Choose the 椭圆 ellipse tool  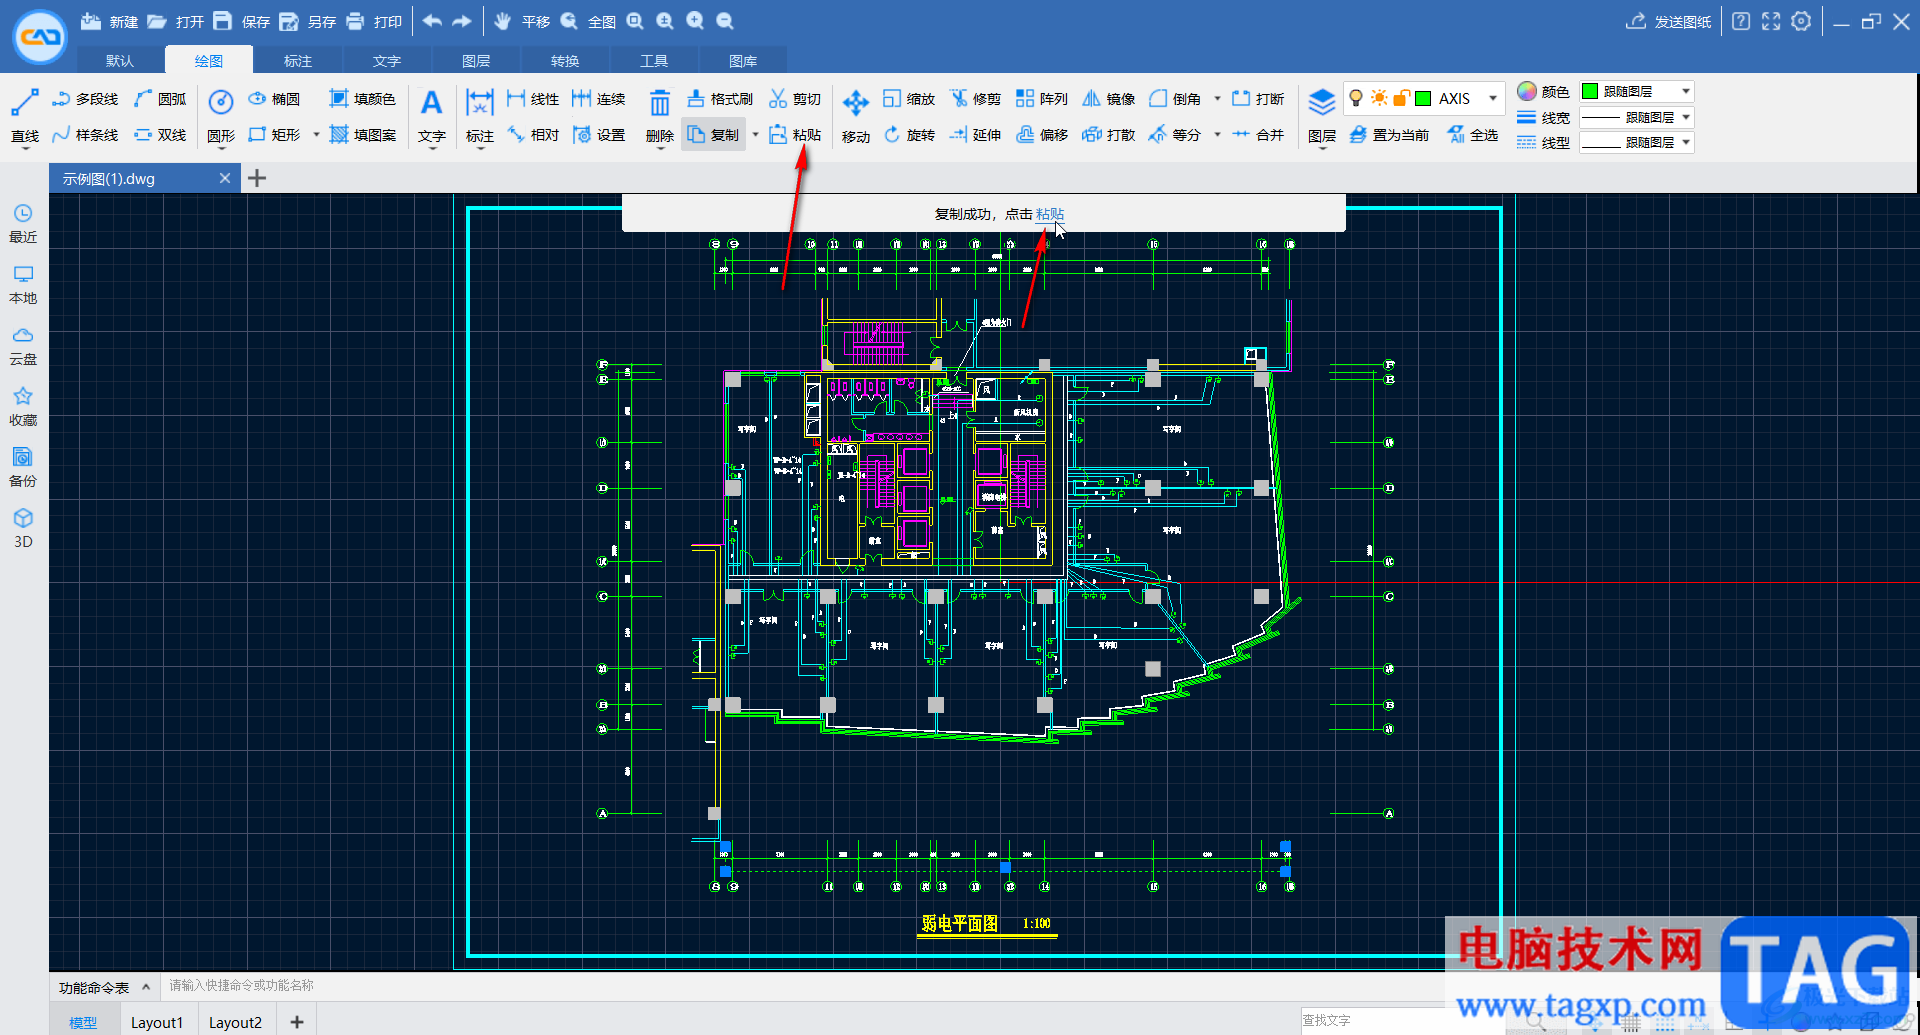tap(274, 99)
